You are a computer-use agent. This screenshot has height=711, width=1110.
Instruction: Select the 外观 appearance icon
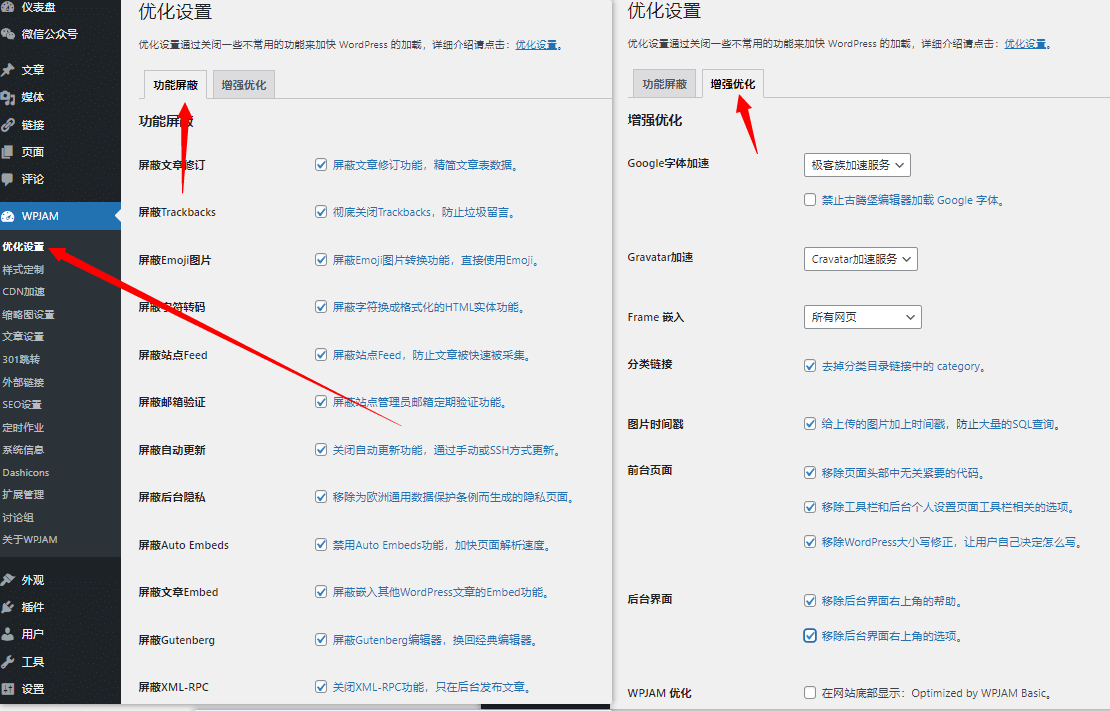10,578
